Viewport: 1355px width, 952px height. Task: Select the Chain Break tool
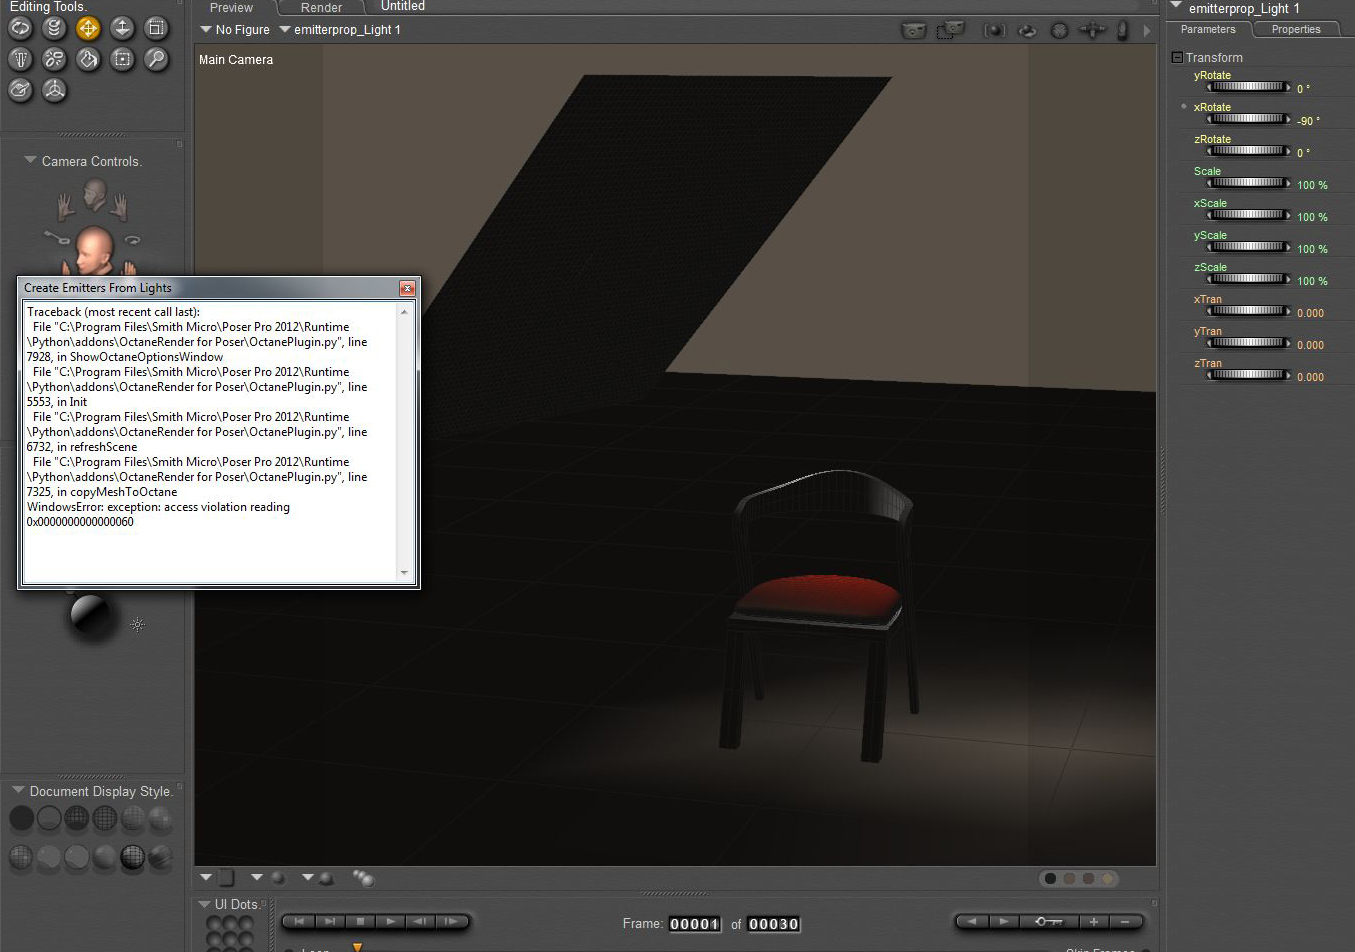click(x=54, y=59)
